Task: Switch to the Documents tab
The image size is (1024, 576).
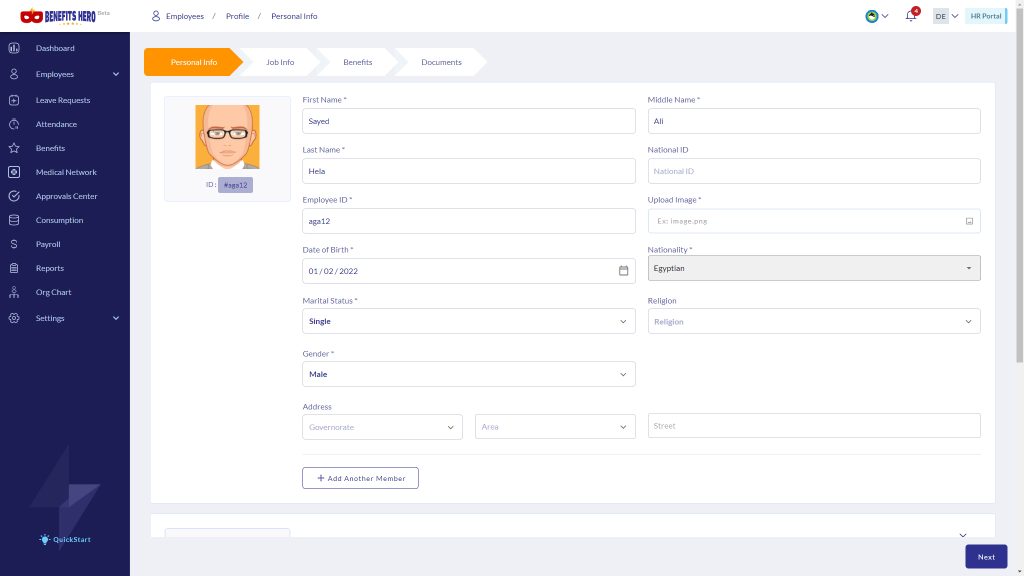Action: click(441, 62)
